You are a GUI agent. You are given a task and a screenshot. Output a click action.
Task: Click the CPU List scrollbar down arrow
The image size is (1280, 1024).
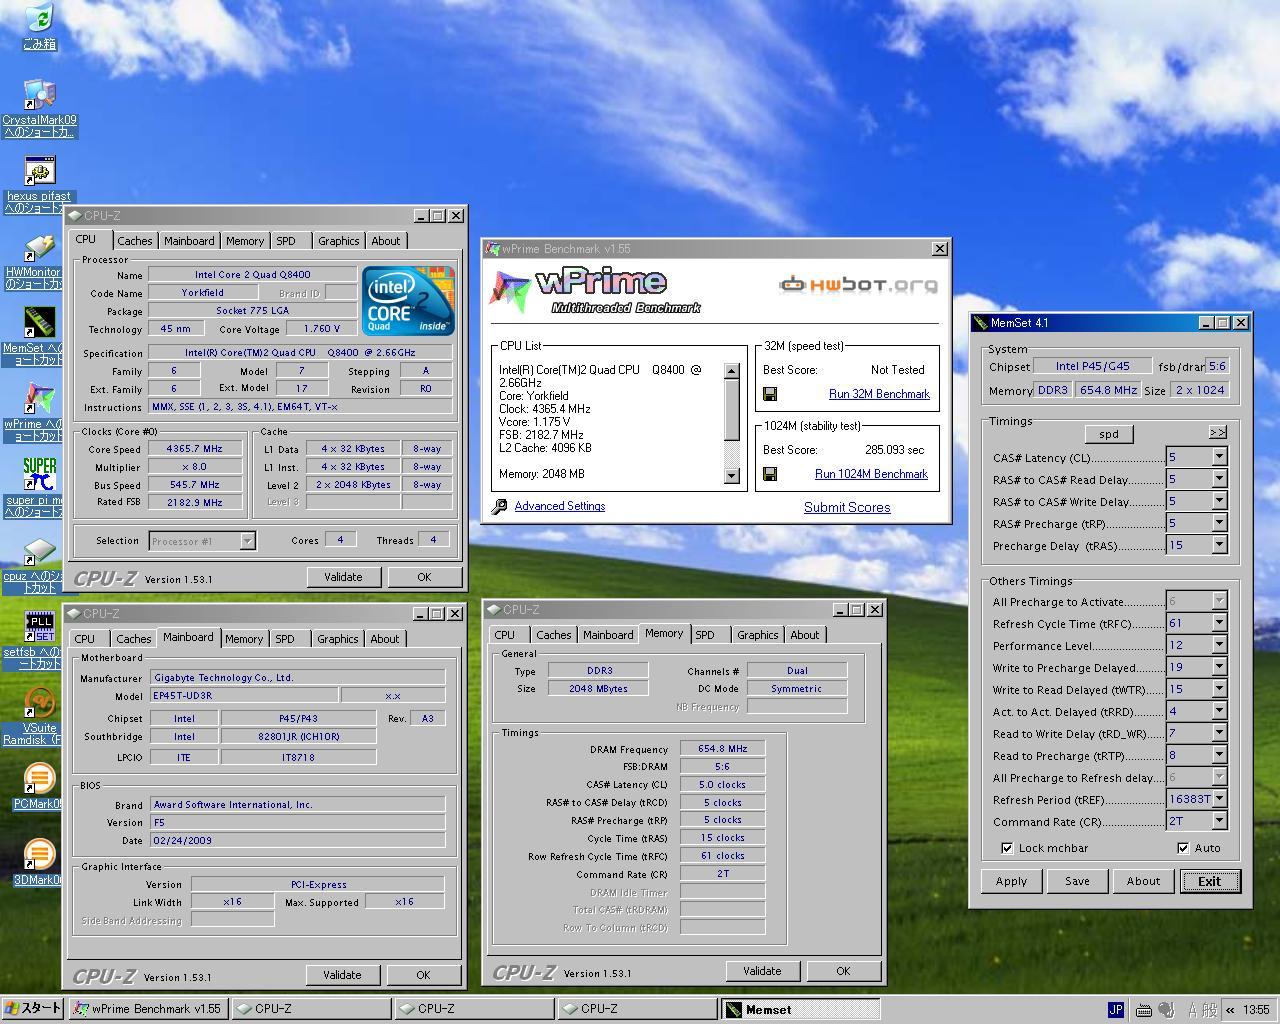coord(731,476)
